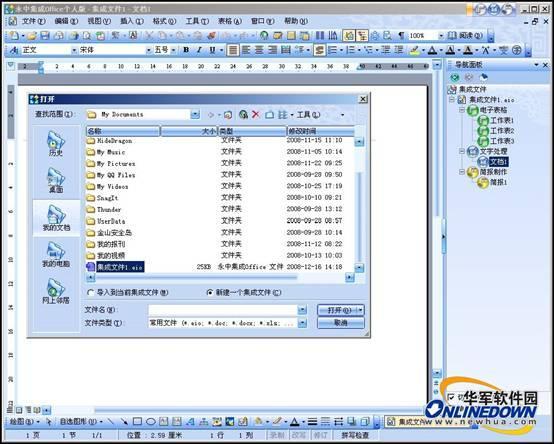This screenshot has height=444, width=554.
Task: Open the font size 五号 dropdown
Action: tap(173, 50)
